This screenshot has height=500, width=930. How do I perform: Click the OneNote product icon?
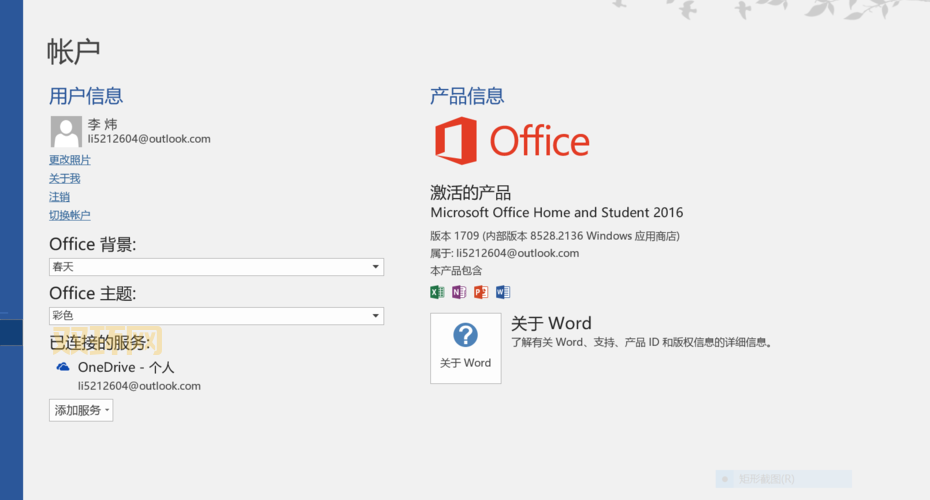coord(459,292)
